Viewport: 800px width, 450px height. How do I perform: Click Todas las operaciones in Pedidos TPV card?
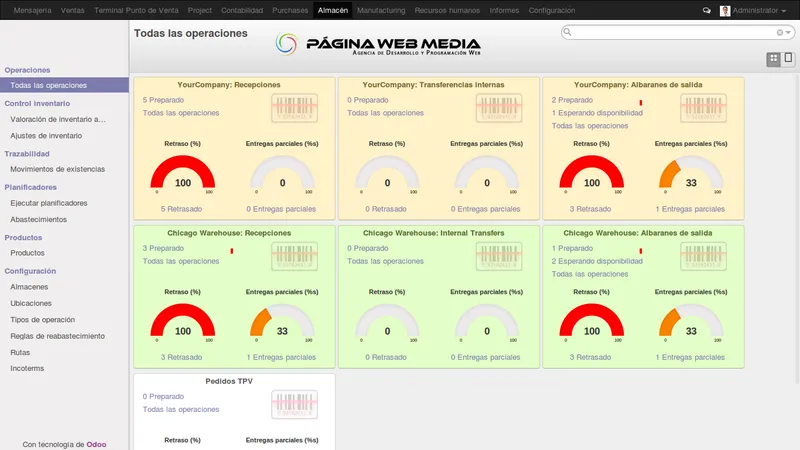click(181, 409)
